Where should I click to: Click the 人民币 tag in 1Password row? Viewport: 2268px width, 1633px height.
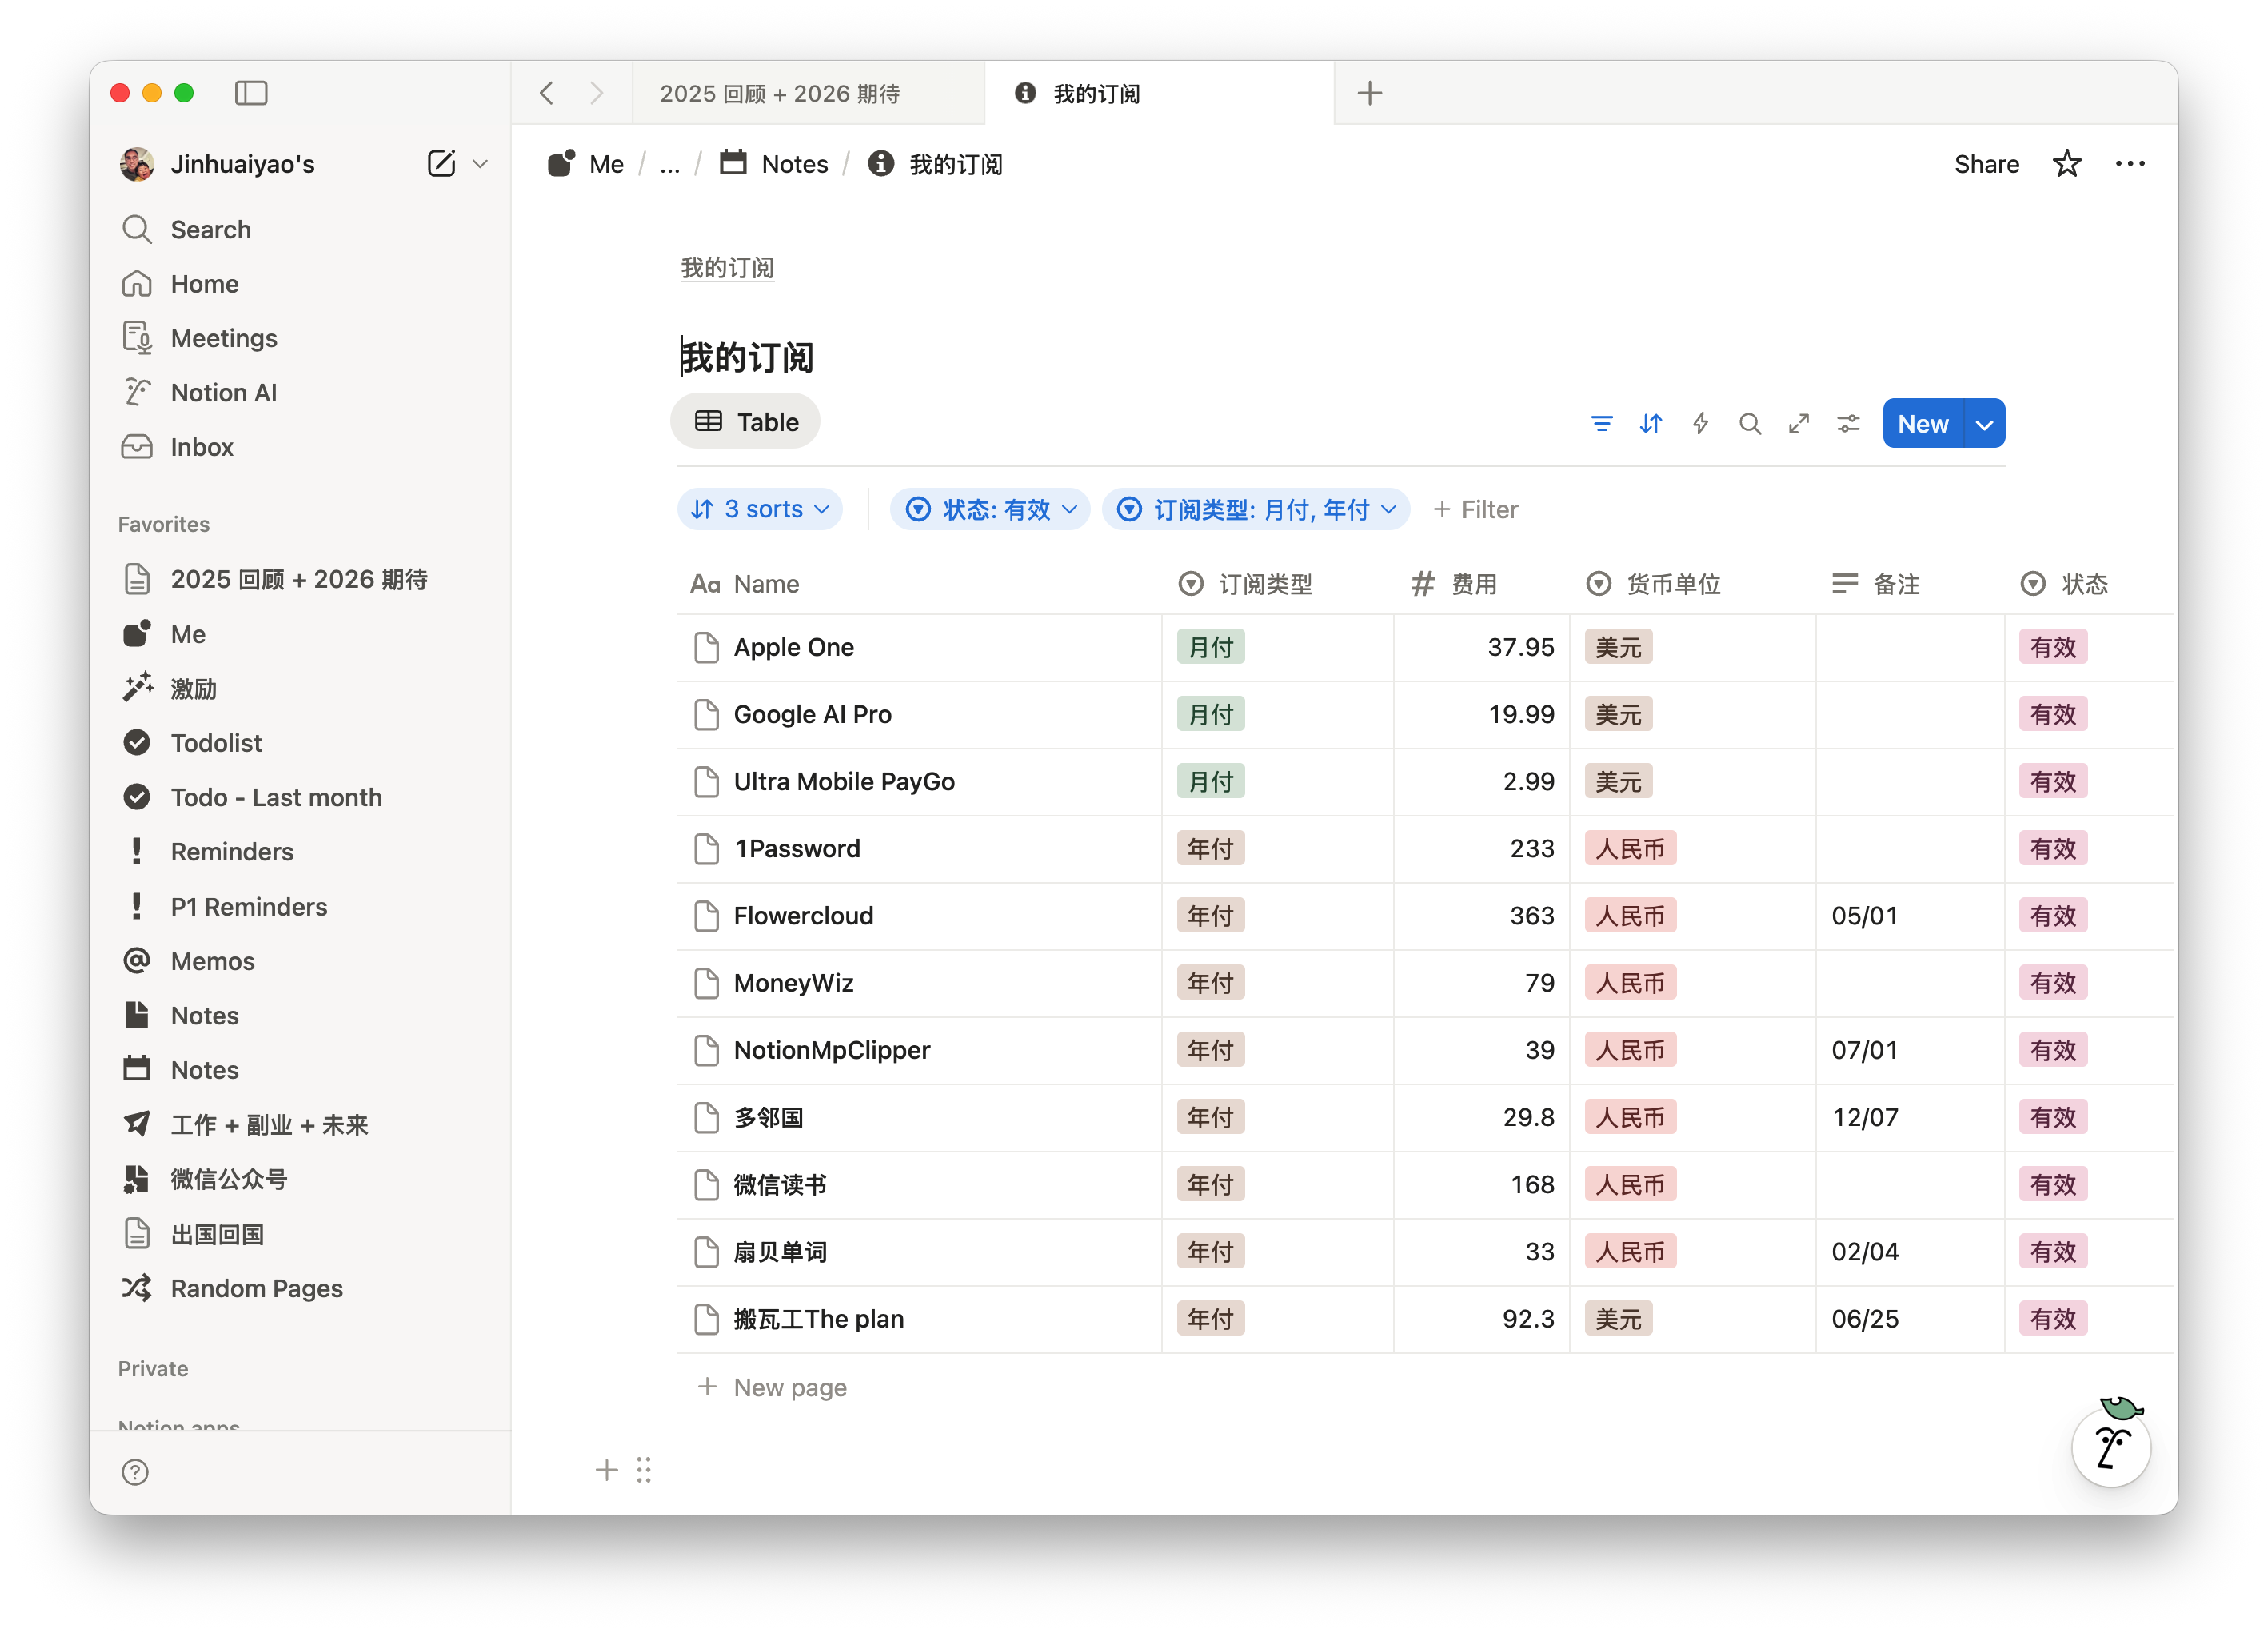(x=1629, y=849)
